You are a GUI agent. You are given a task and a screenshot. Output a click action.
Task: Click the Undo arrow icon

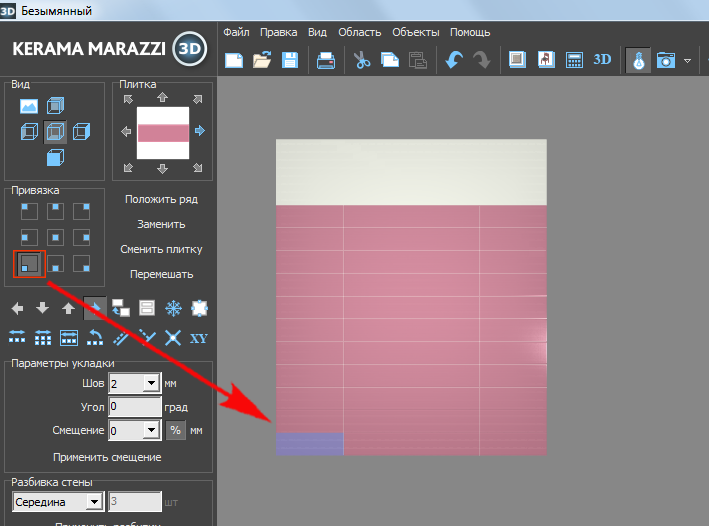point(454,60)
